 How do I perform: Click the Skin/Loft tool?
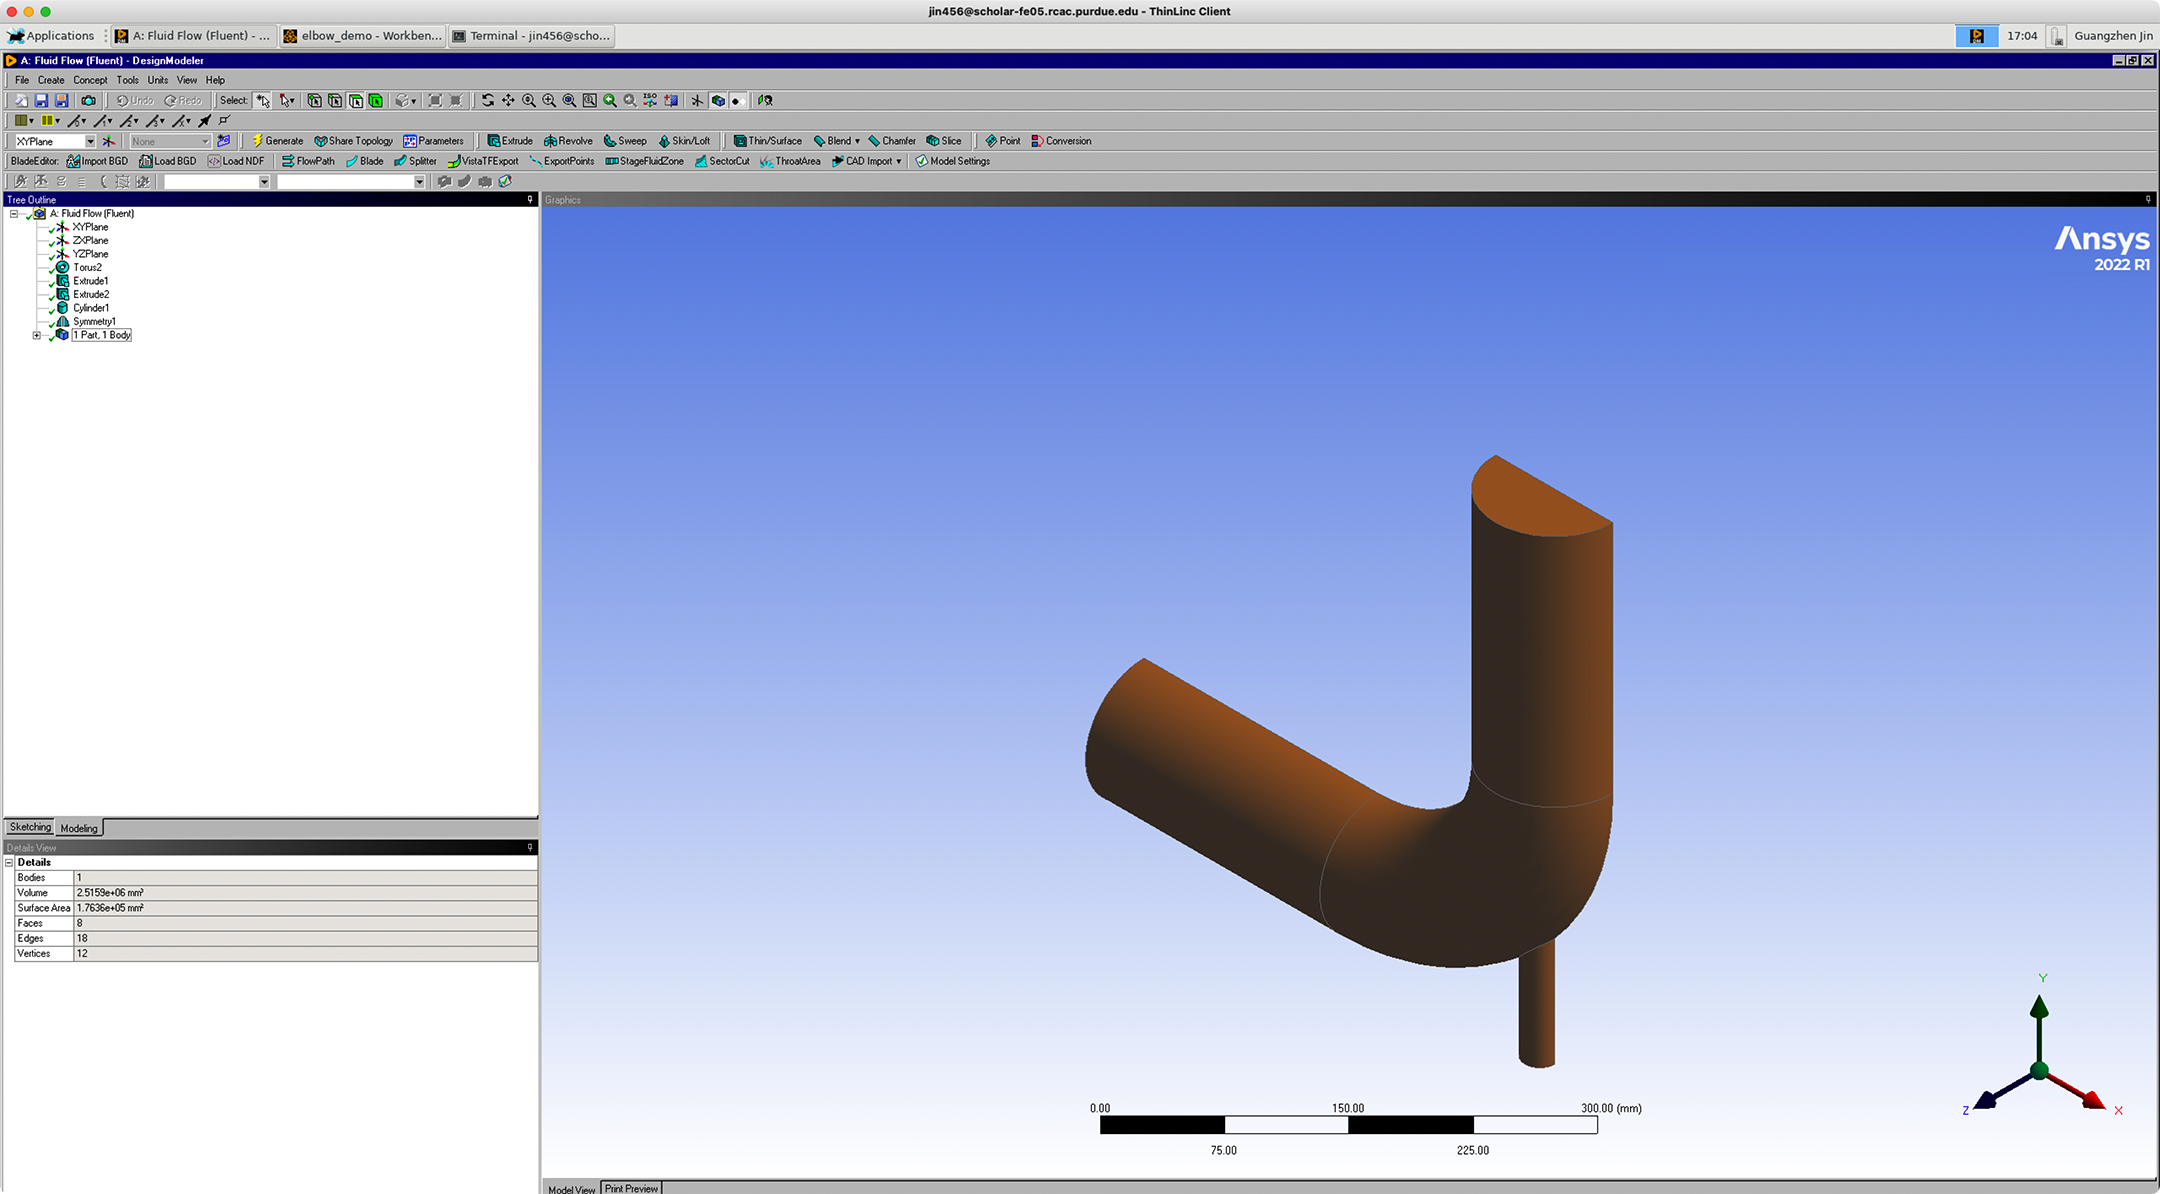click(x=684, y=141)
